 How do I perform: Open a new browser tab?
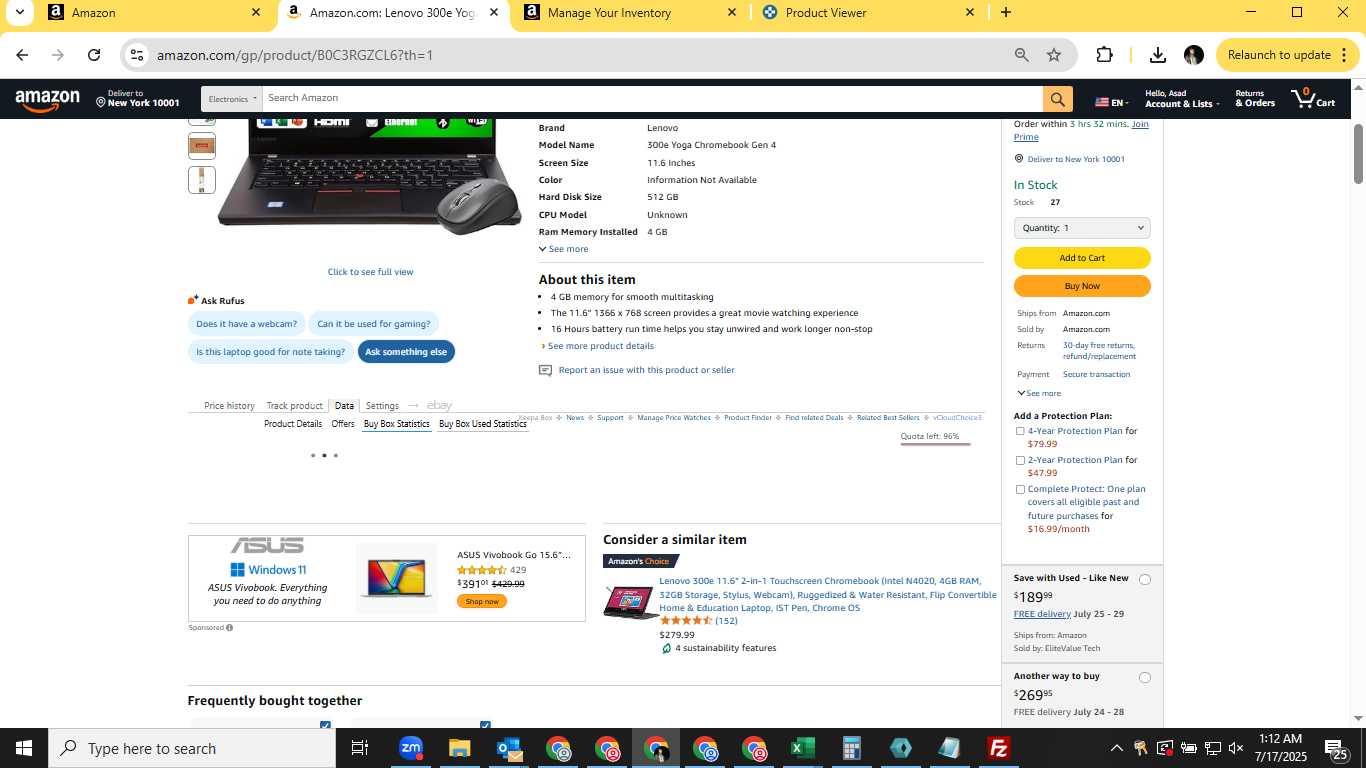point(1006,13)
